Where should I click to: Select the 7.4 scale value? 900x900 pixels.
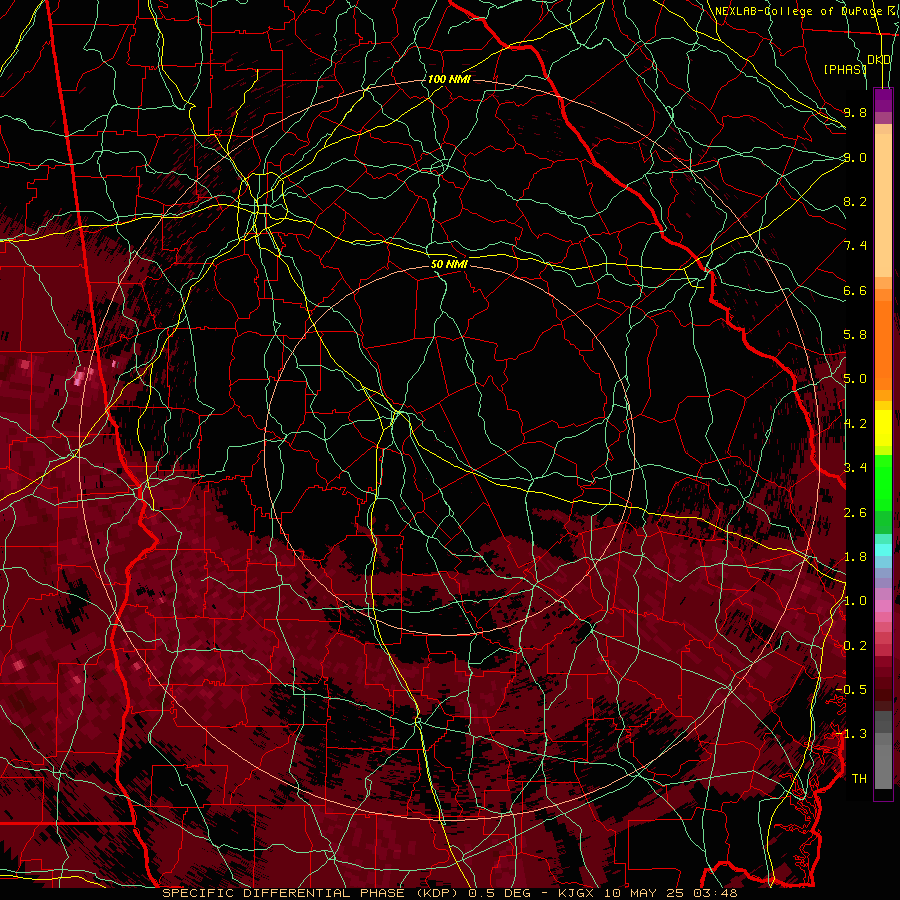coord(855,246)
